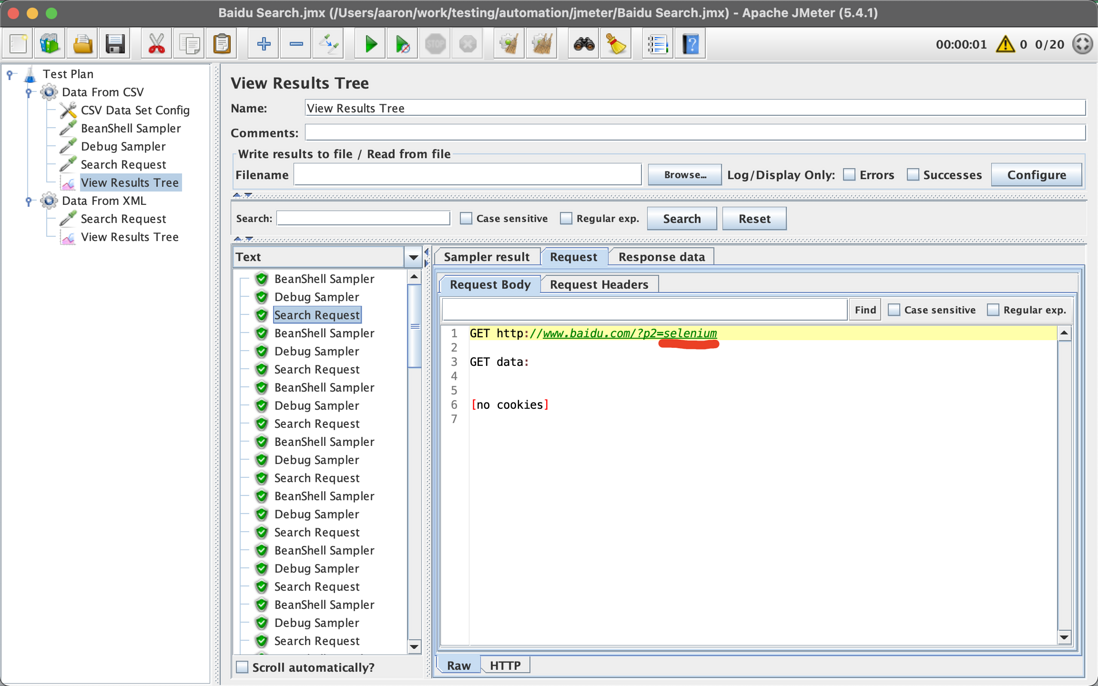Toggle Case sensitive in Search row
Image resolution: width=1098 pixels, height=686 pixels.
click(x=466, y=218)
